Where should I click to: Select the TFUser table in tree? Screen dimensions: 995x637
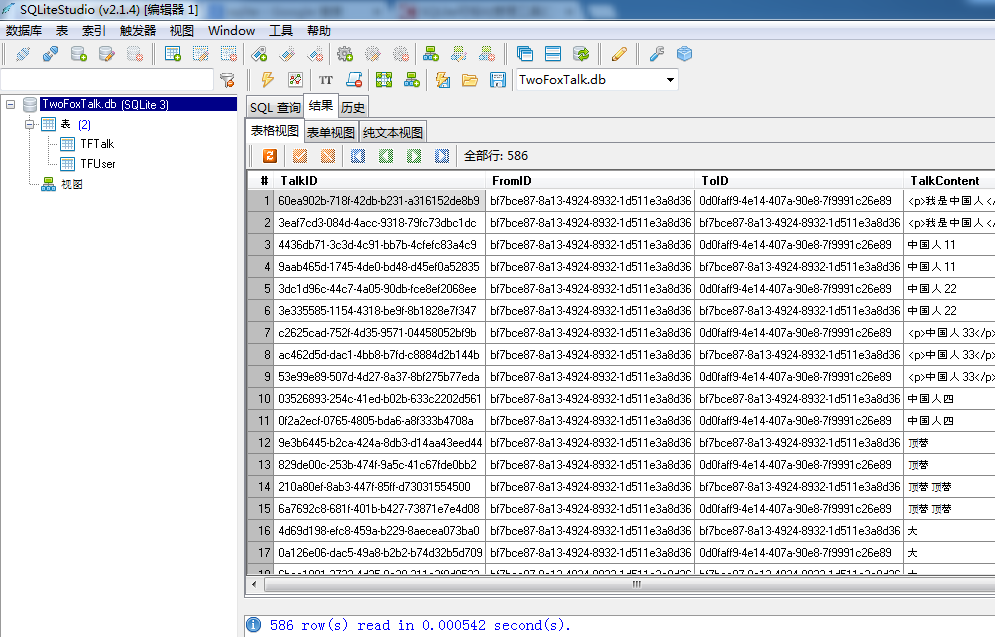(98, 164)
